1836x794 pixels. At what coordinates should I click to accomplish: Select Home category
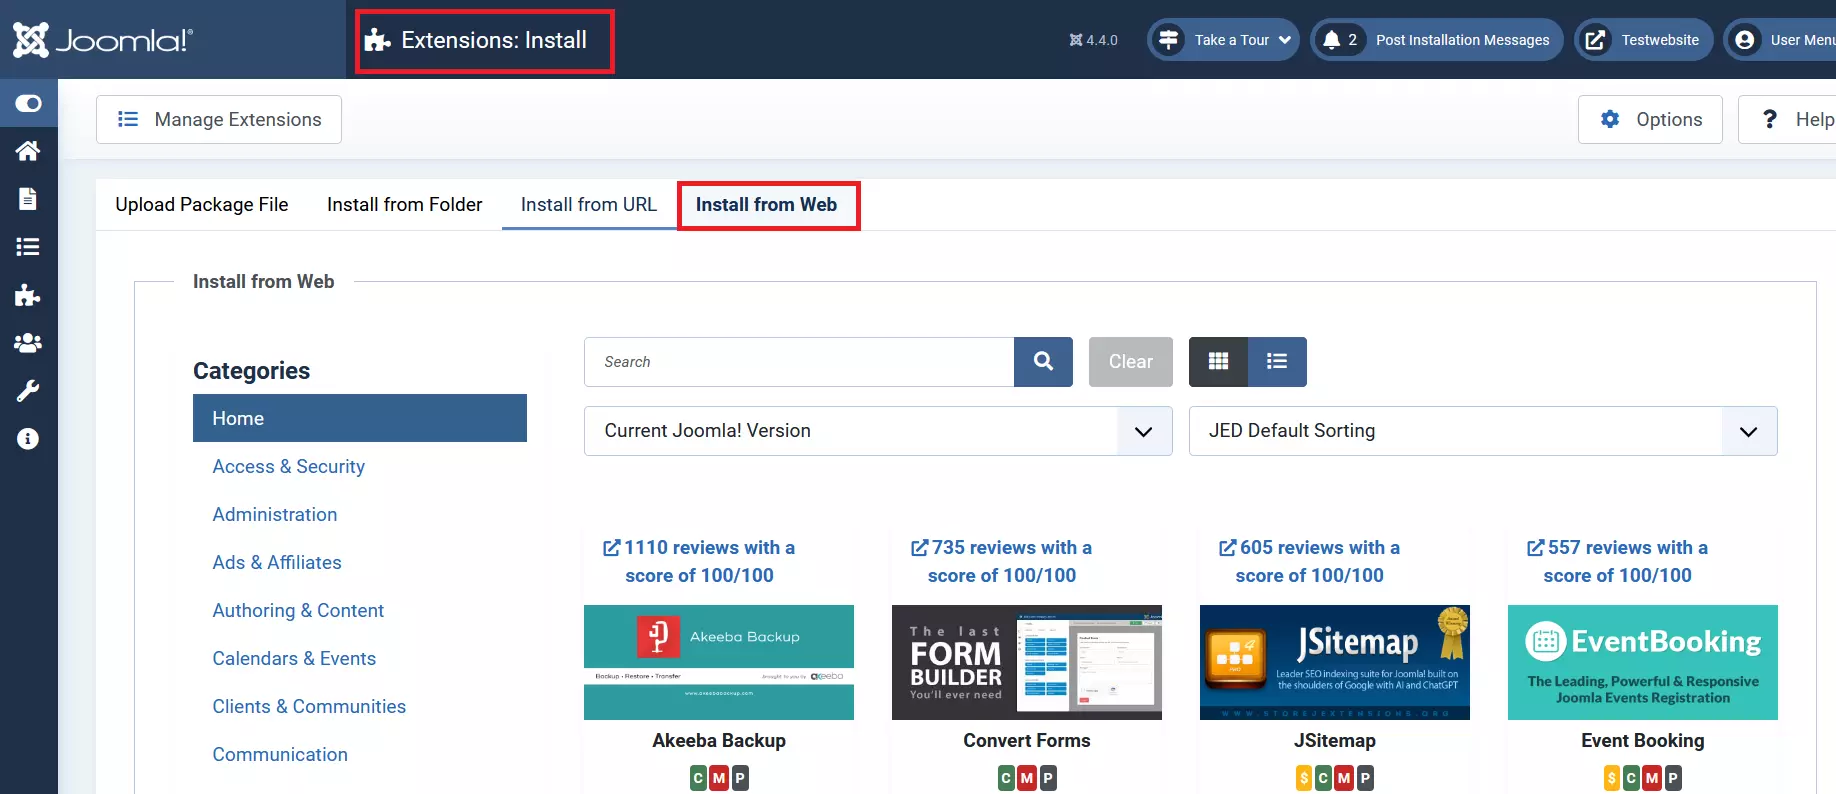pos(360,418)
